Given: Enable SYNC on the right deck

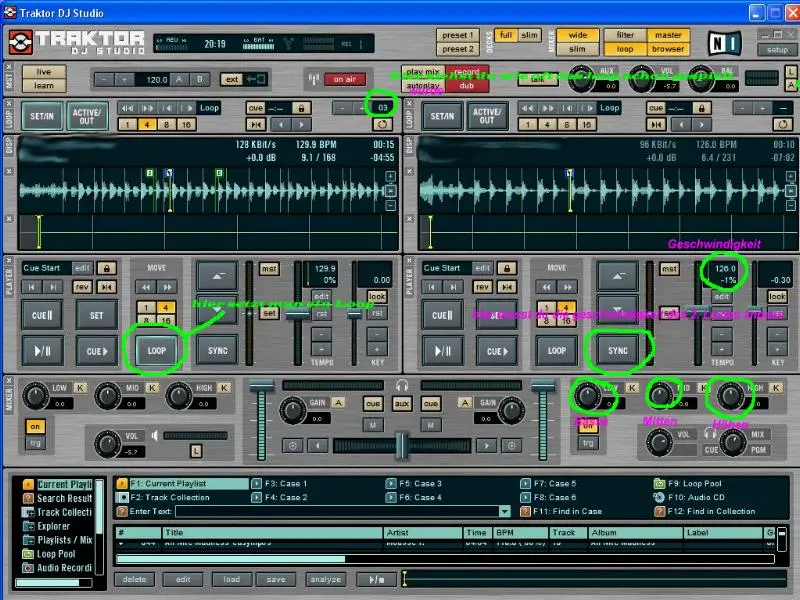Looking at the screenshot, I should (618, 350).
